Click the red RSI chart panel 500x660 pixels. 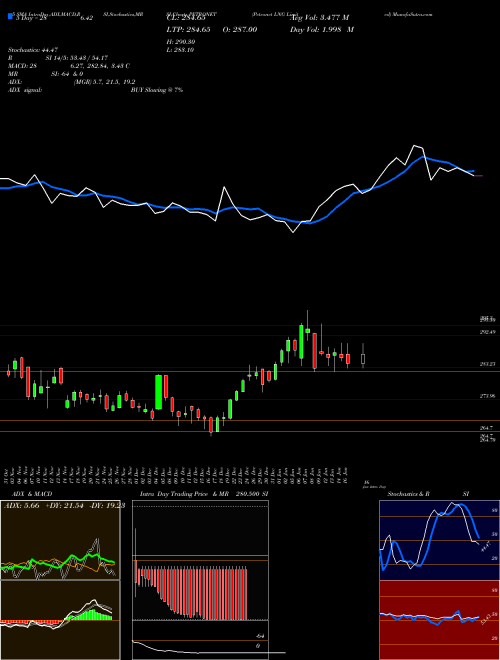pos(439,620)
